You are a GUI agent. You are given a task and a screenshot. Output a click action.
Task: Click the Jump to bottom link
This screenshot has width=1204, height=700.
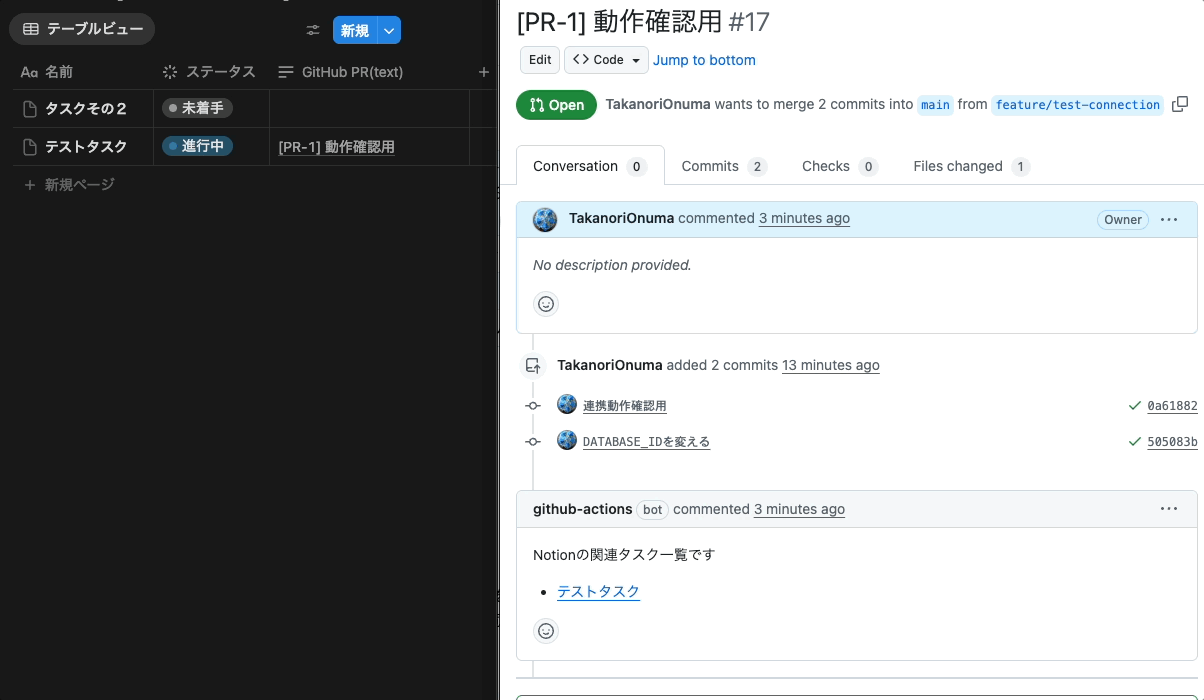704,60
